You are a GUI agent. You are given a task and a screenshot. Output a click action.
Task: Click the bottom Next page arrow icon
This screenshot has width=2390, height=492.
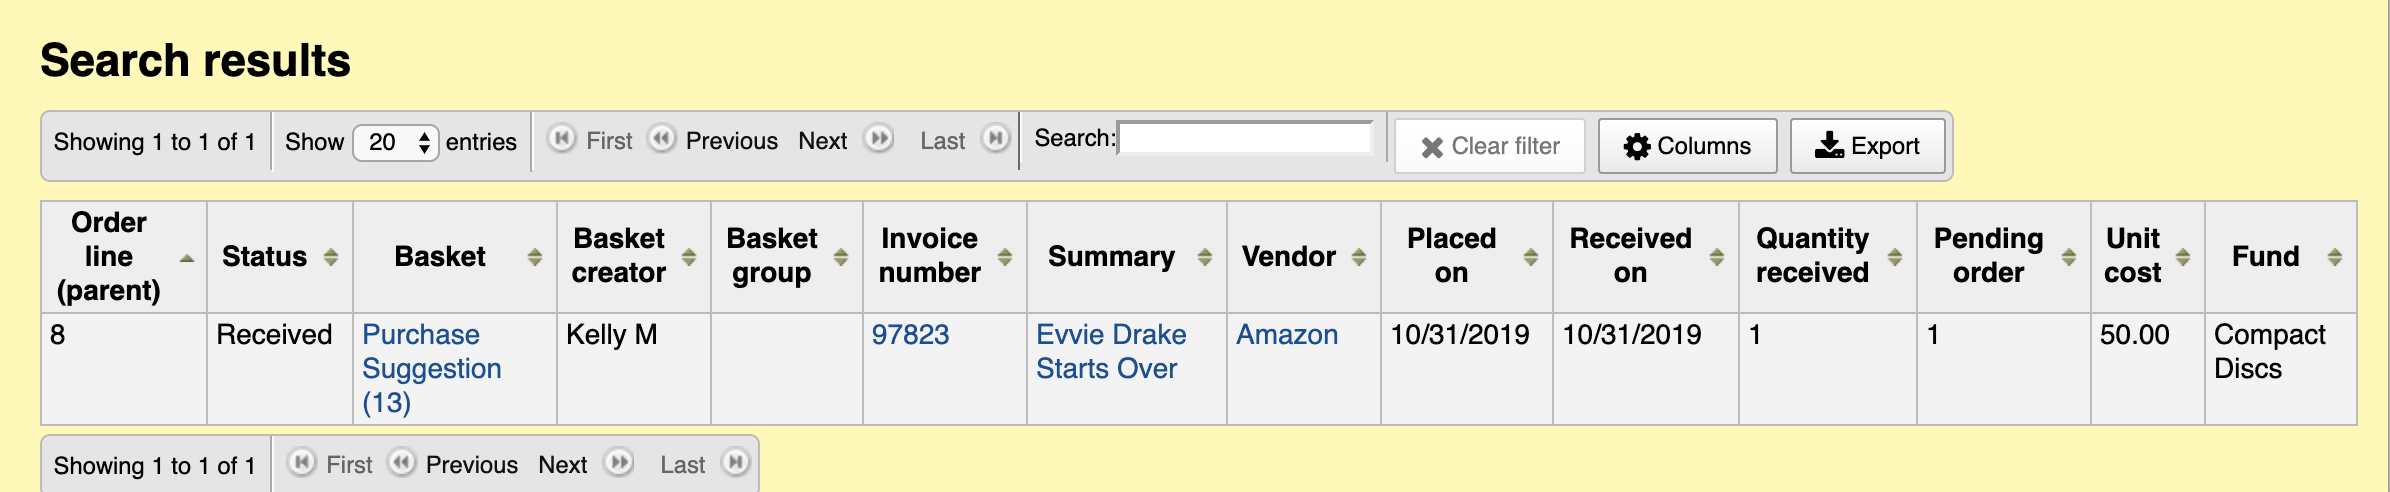(620, 463)
